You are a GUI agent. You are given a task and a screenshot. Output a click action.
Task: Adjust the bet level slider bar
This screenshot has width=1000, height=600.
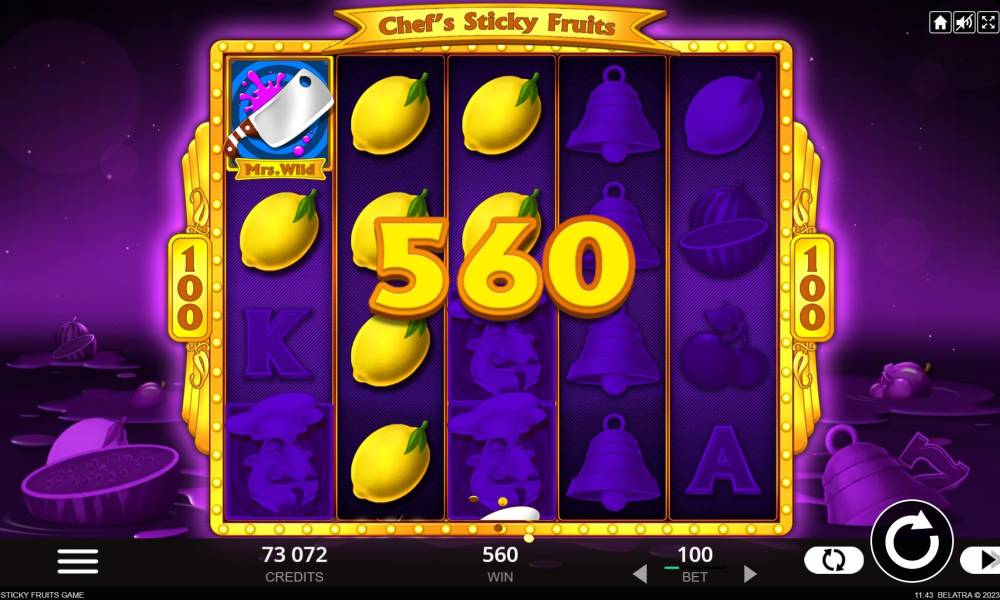click(694, 567)
